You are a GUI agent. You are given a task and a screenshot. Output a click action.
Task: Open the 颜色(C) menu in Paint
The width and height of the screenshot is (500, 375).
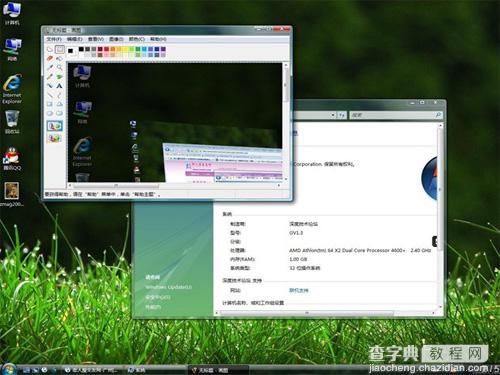point(137,39)
